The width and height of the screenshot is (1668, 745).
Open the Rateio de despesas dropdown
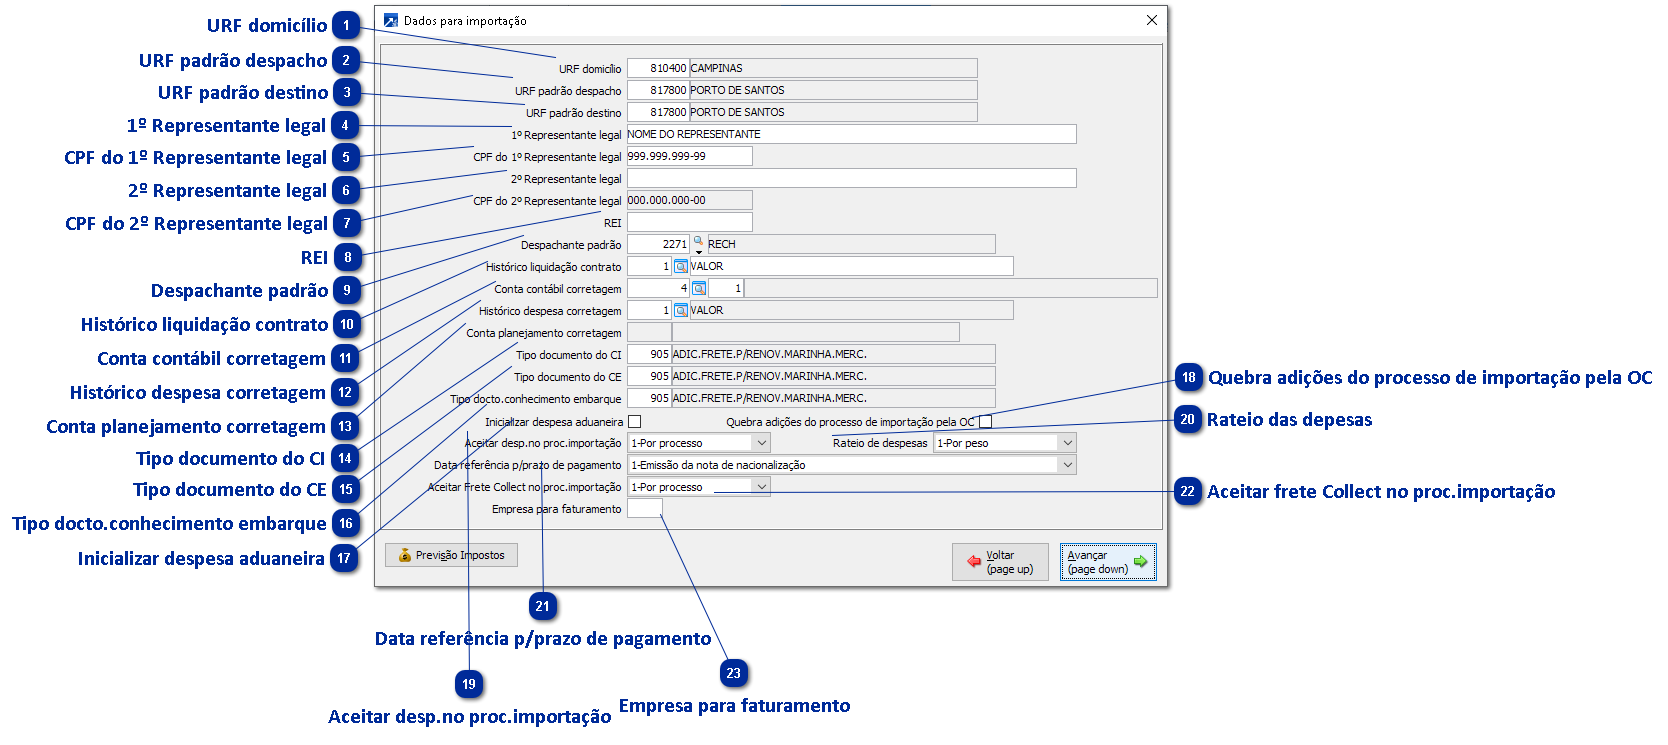(x=1068, y=443)
